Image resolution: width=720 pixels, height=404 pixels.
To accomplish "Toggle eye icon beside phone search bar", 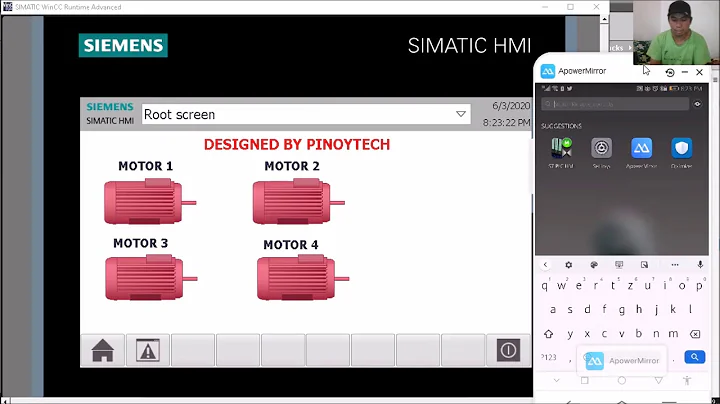I will [x=698, y=104].
